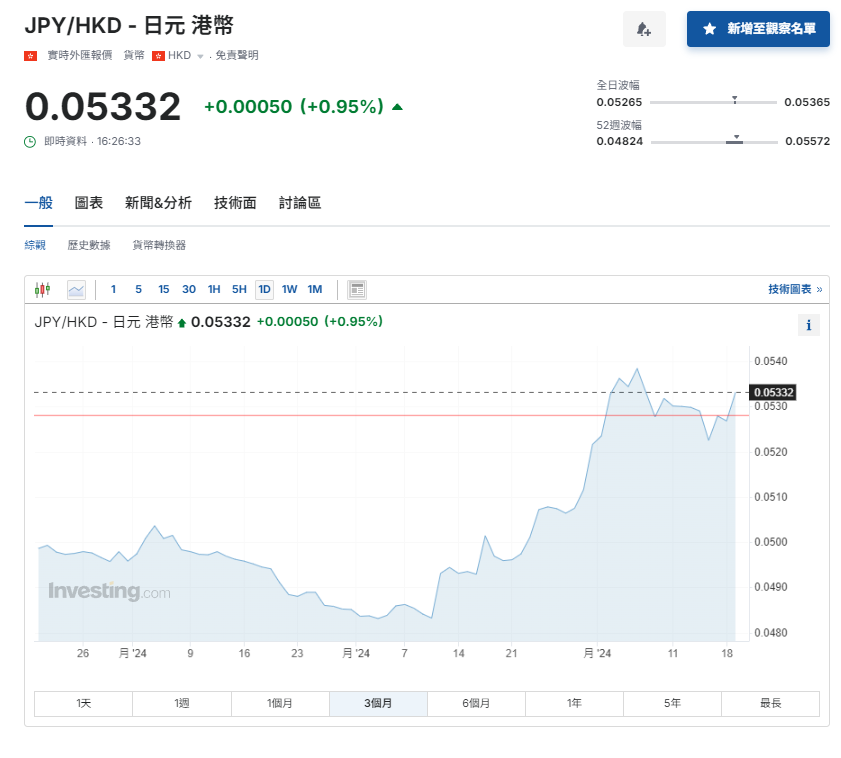Screen dimensions: 841x758
Task: Toggle the 1D chart interval
Action: tap(264, 290)
